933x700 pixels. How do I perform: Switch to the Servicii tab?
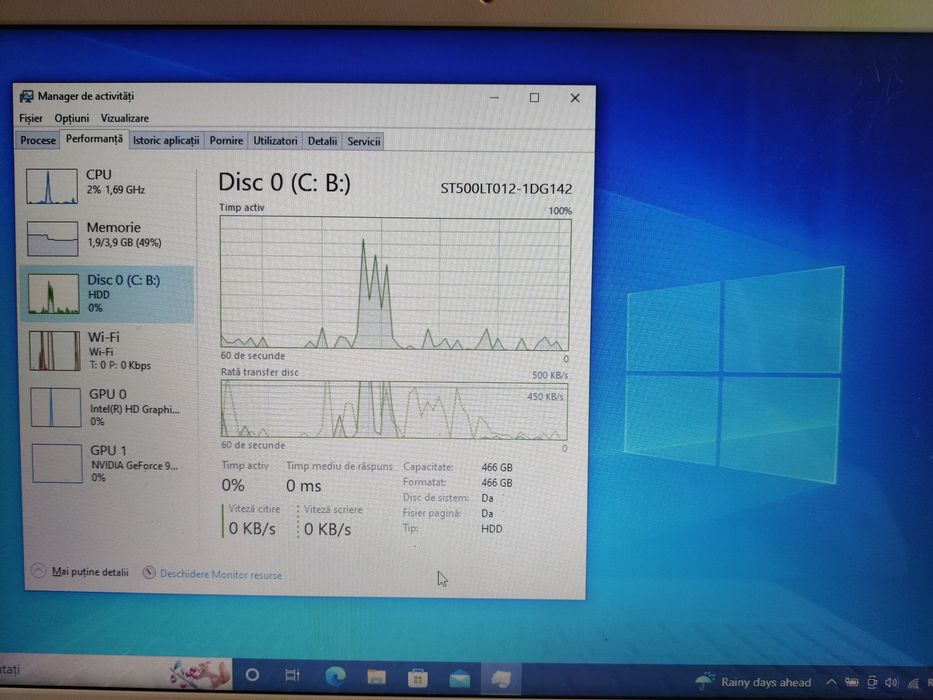[x=364, y=142]
